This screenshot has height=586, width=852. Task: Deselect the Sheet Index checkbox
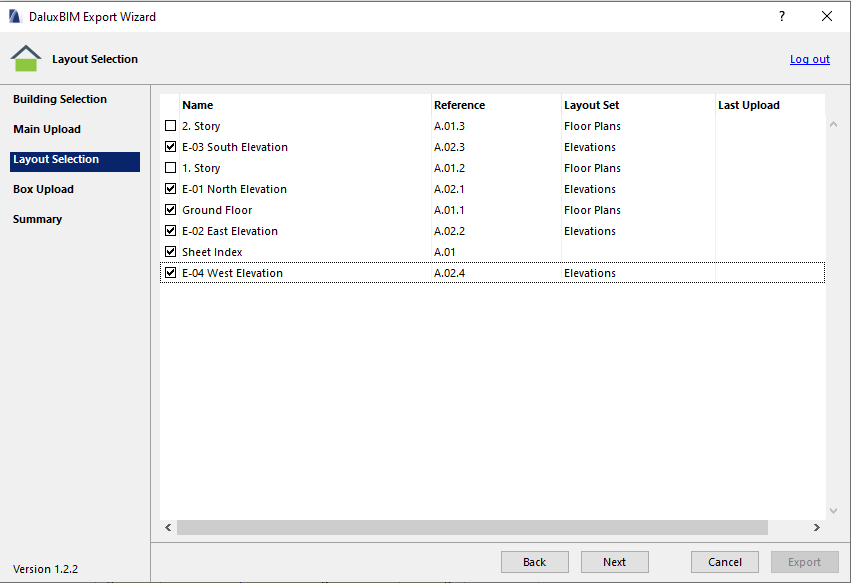170,252
